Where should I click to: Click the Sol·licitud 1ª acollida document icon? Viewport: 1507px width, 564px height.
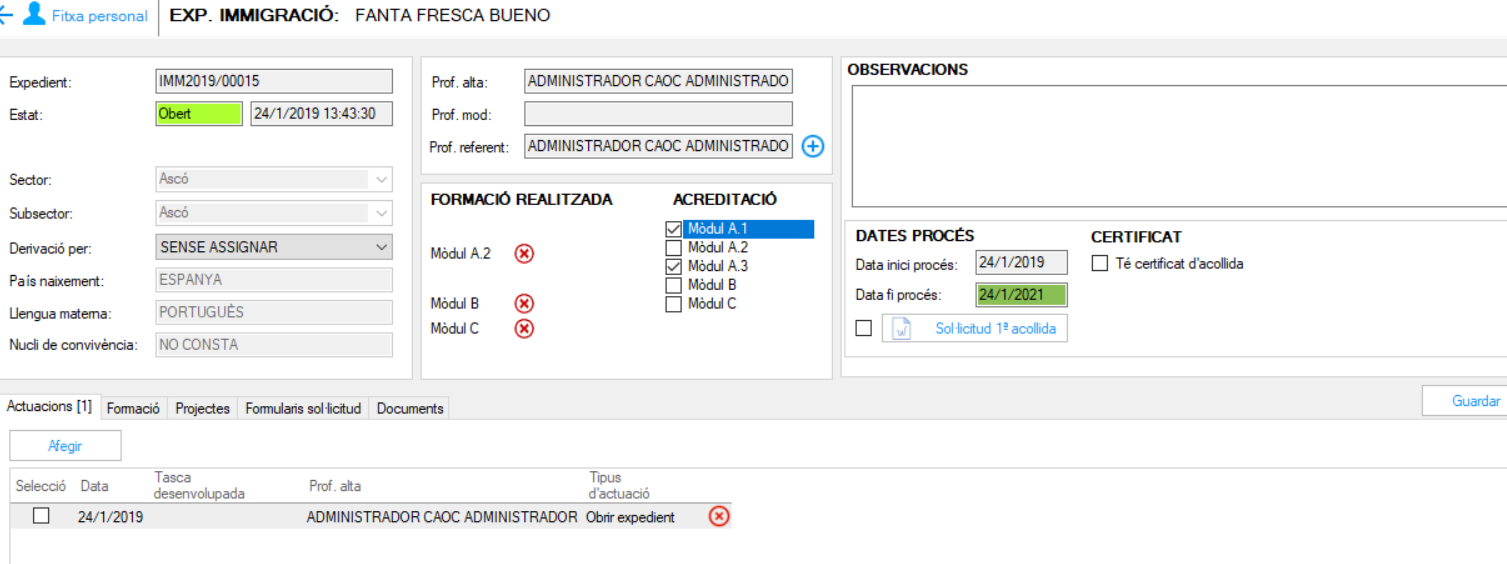[x=901, y=329]
